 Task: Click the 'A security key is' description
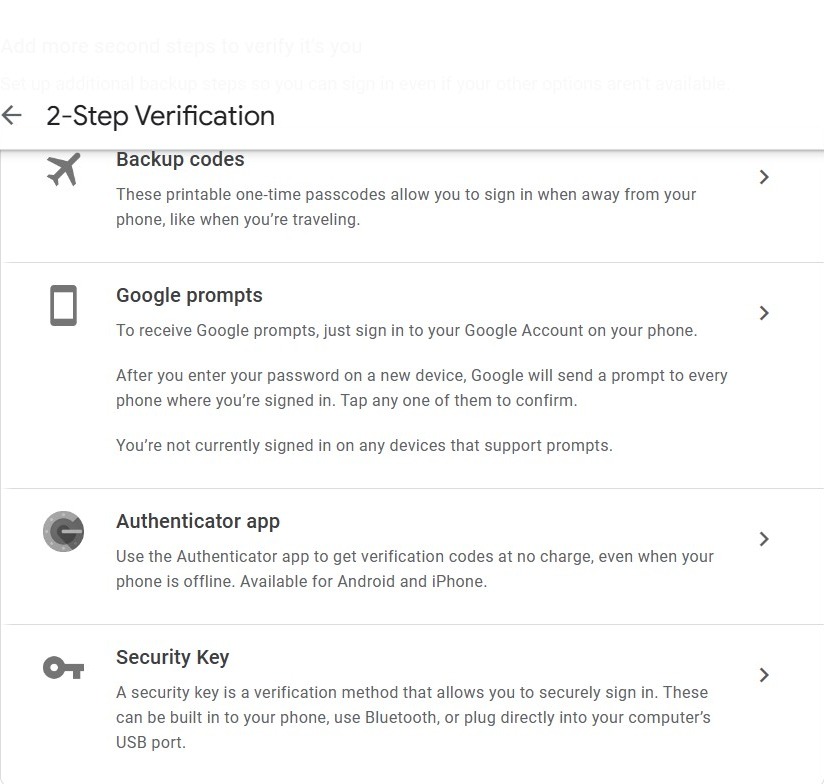click(x=412, y=717)
